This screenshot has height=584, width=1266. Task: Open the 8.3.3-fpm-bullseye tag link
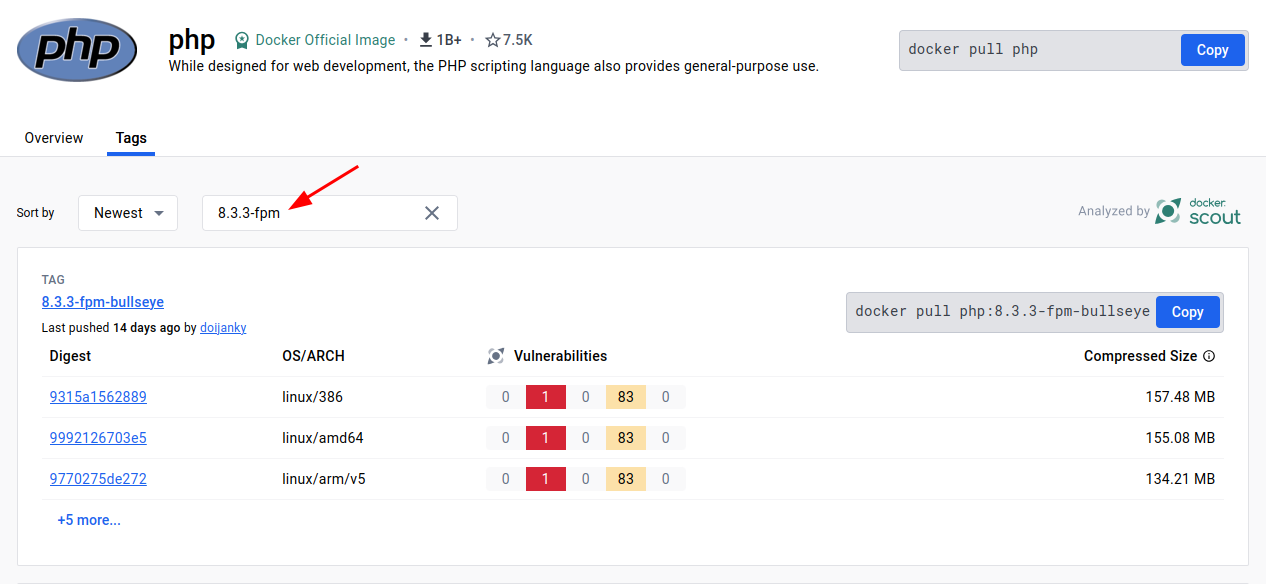coord(103,302)
